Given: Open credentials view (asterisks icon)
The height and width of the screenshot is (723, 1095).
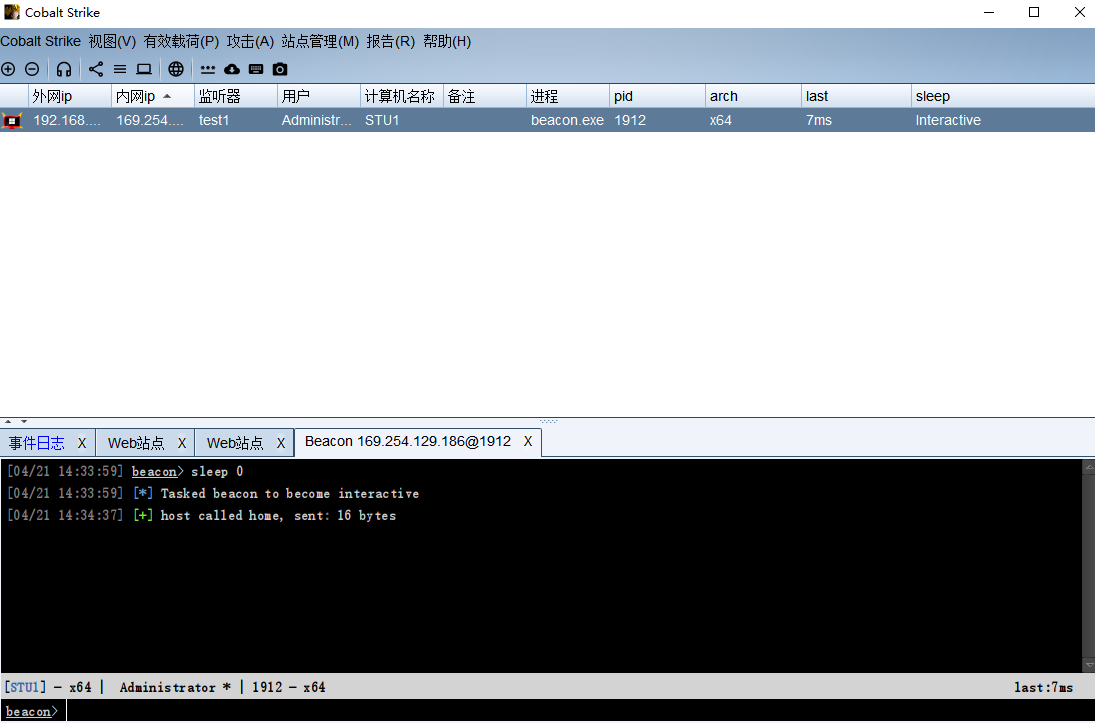Looking at the screenshot, I should [x=208, y=69].
